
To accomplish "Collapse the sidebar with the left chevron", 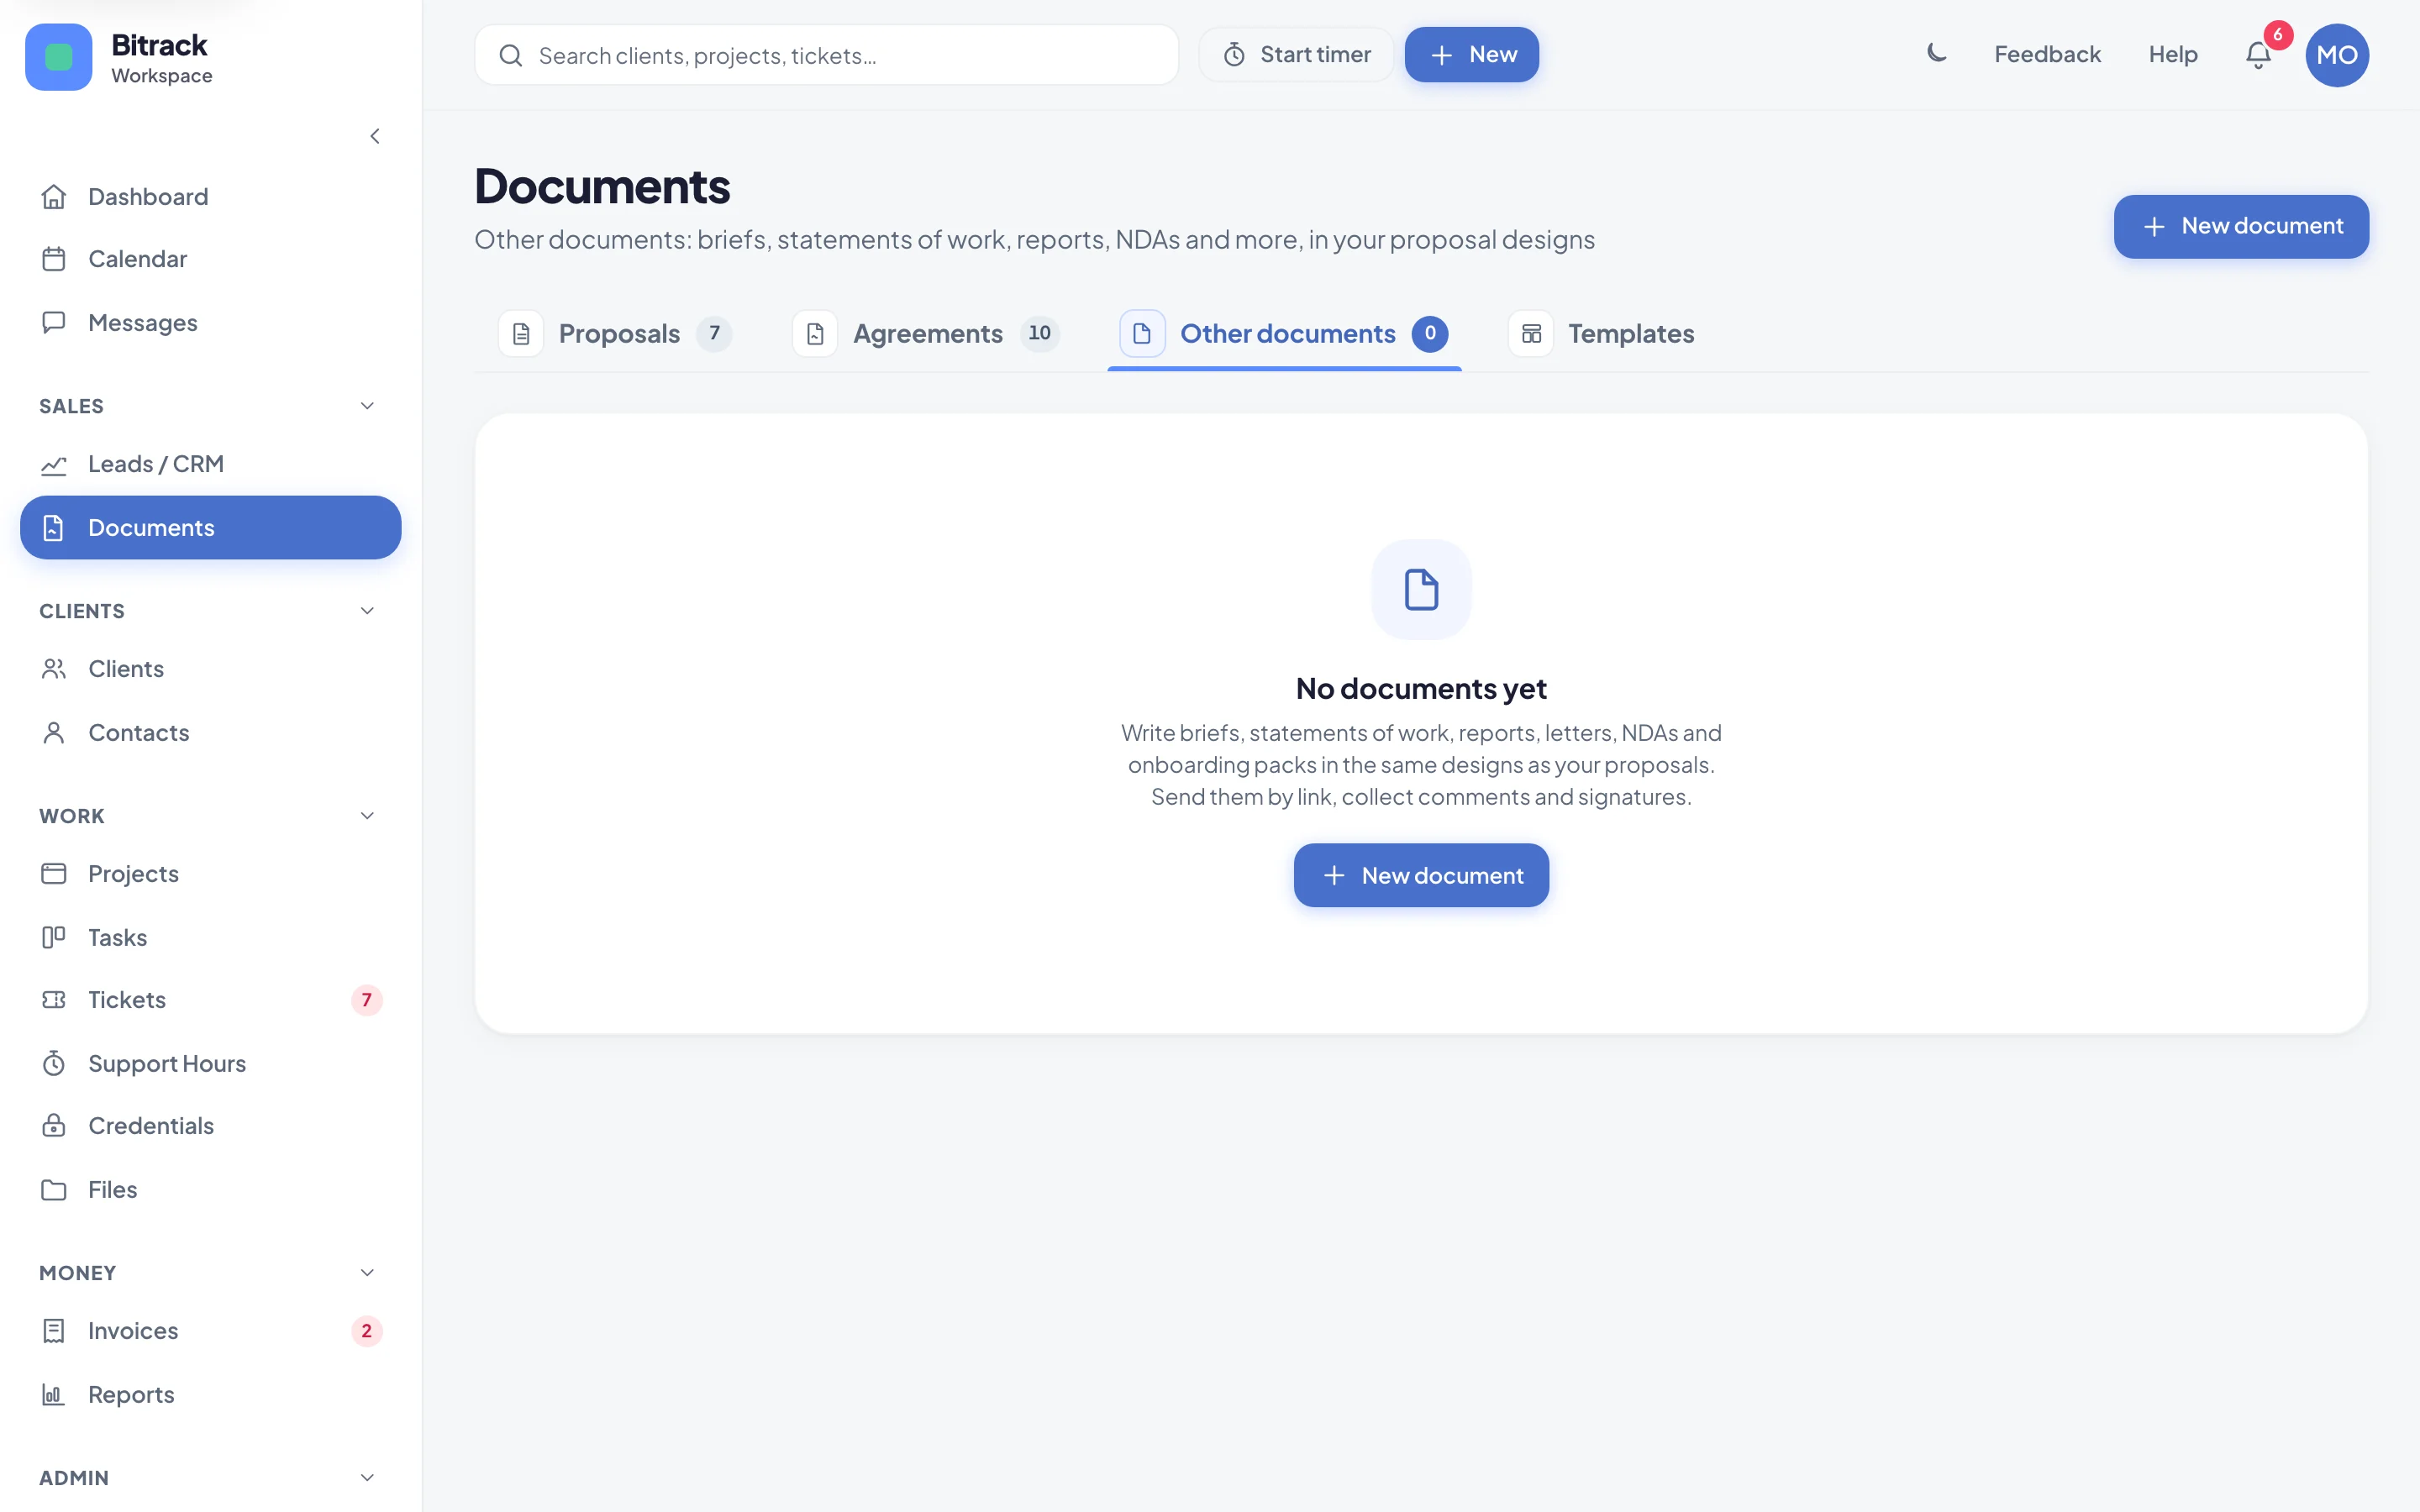I will point(375,136).
